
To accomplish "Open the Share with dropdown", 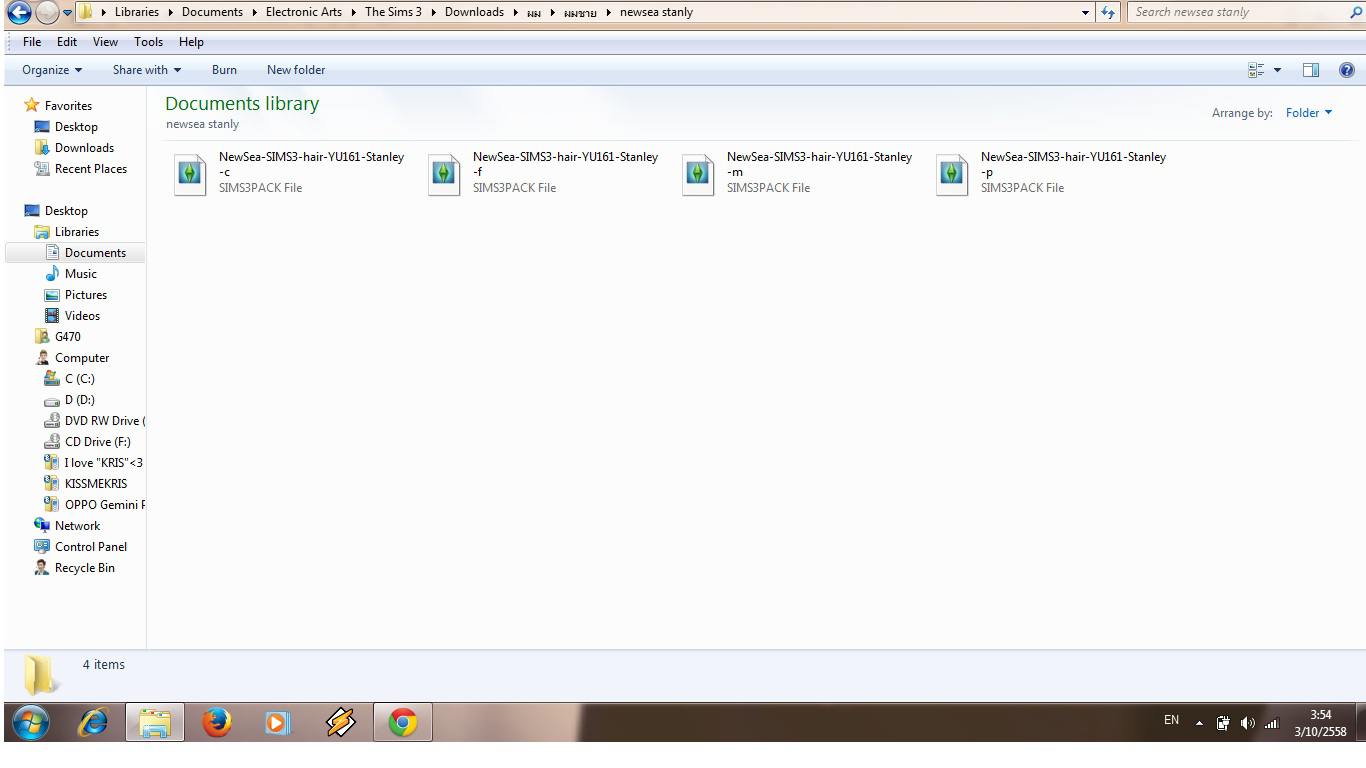I will (x=147, y=70).
